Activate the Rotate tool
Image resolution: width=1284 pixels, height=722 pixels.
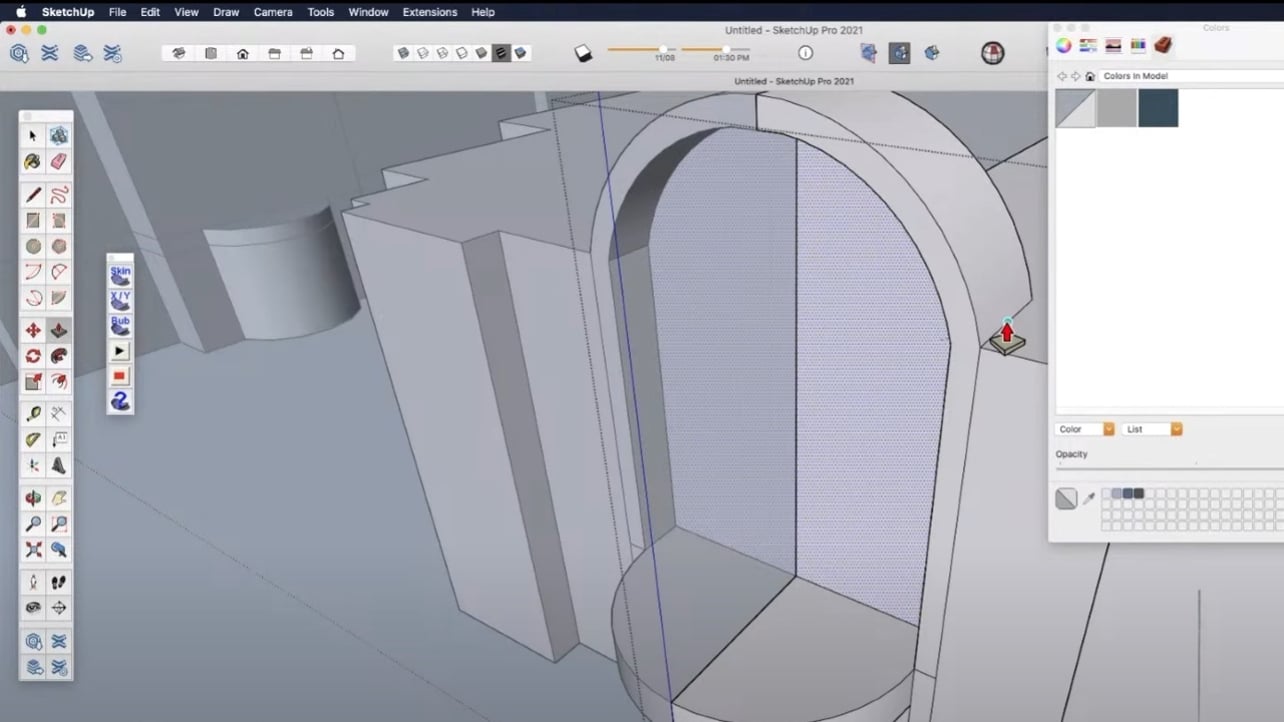pyautogui.click(x=32, y=355)
